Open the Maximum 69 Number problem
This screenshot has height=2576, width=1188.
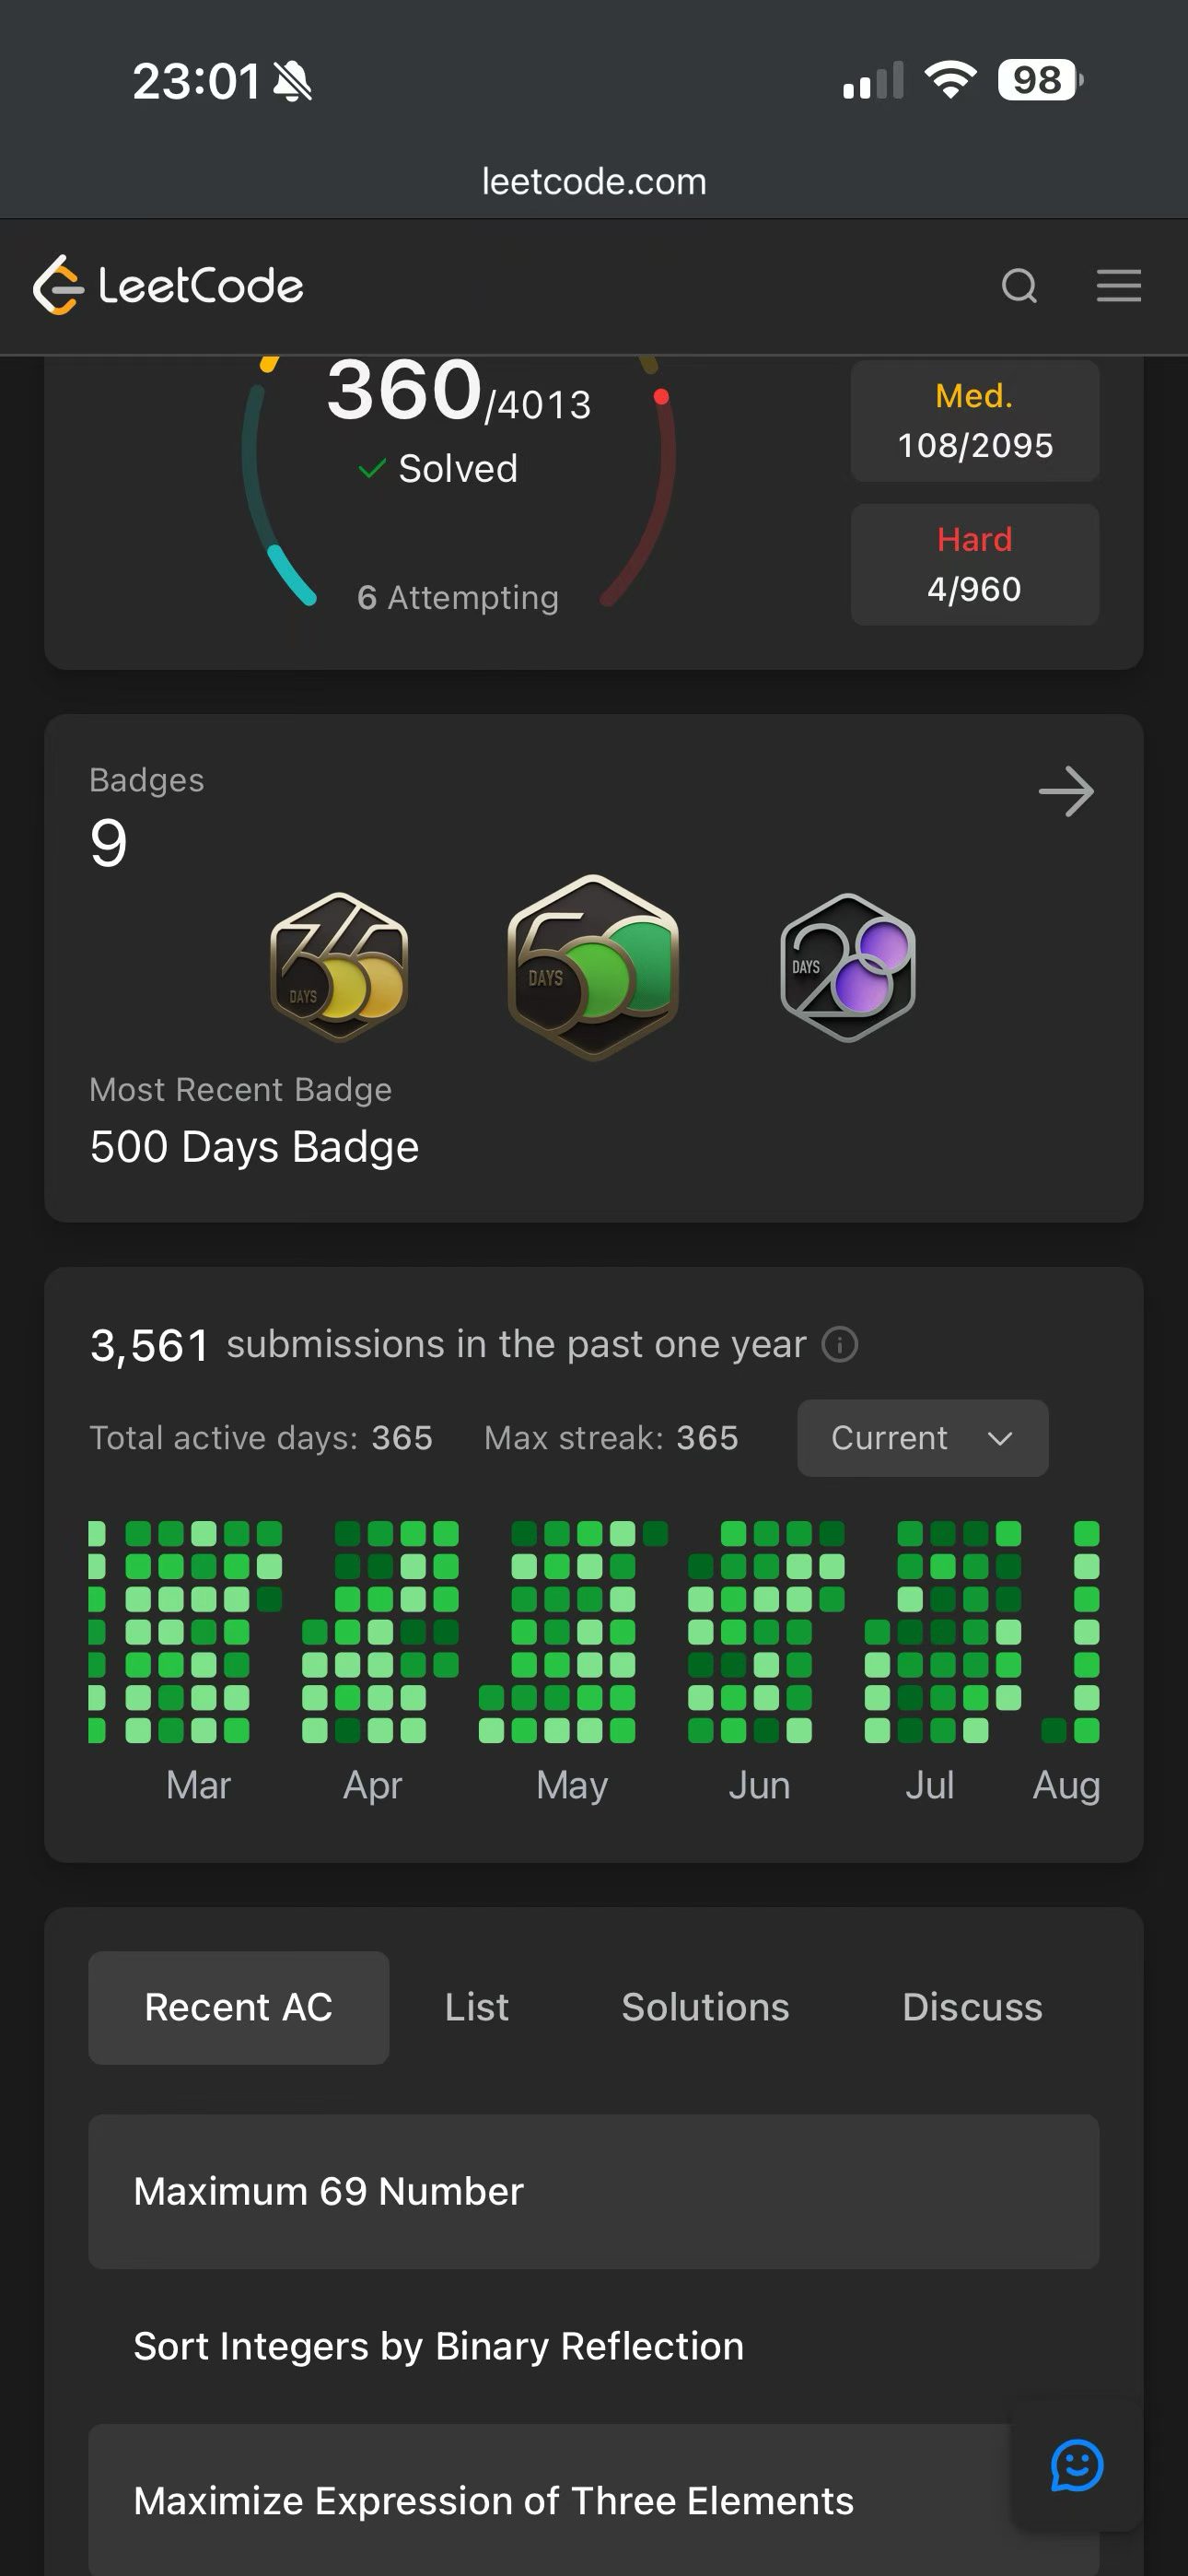pos(593,2191)
